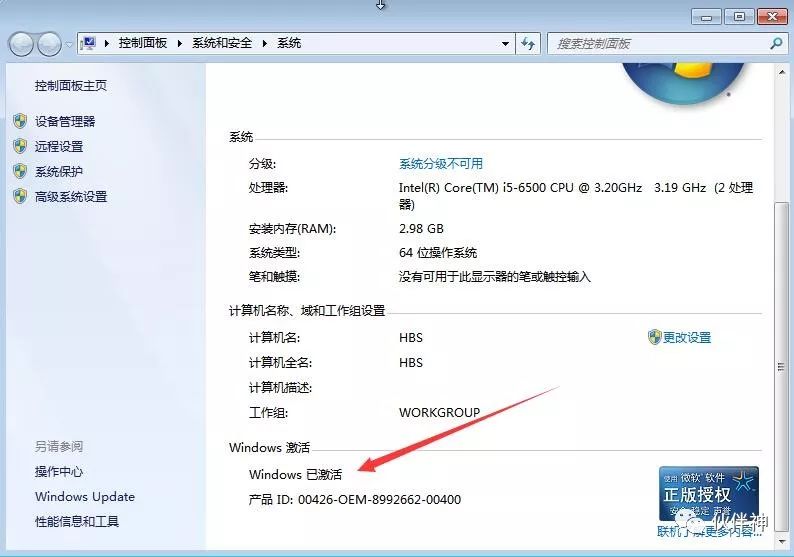Open the address bar history dropdown

click(x=505, y=44)
